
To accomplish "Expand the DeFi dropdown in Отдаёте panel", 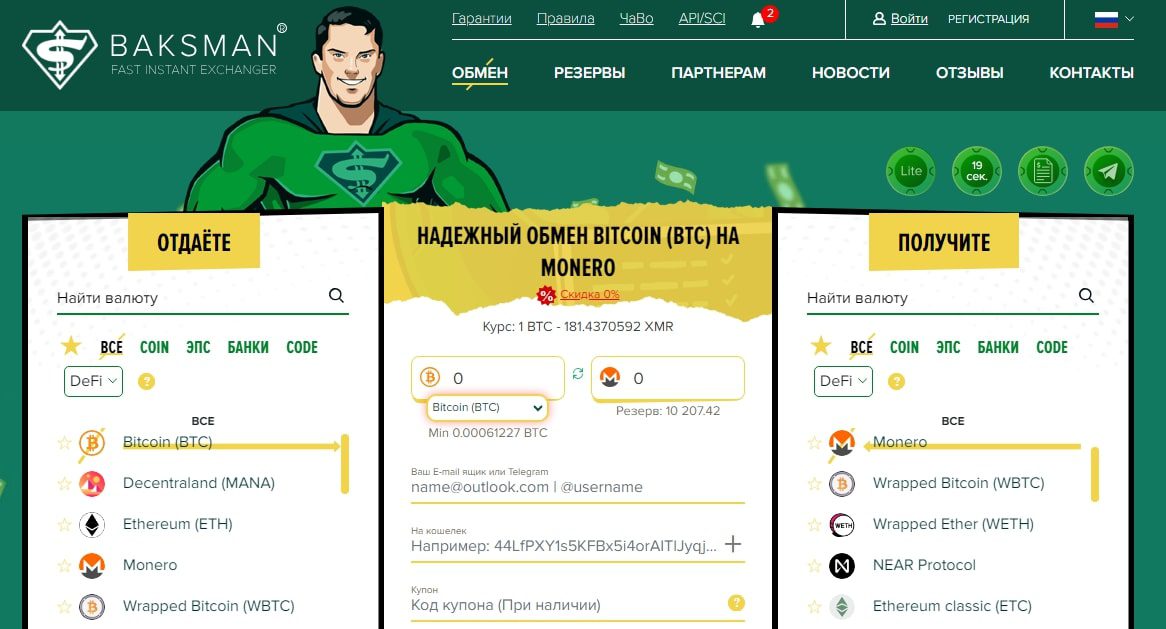I will click(x=93, y=381).
